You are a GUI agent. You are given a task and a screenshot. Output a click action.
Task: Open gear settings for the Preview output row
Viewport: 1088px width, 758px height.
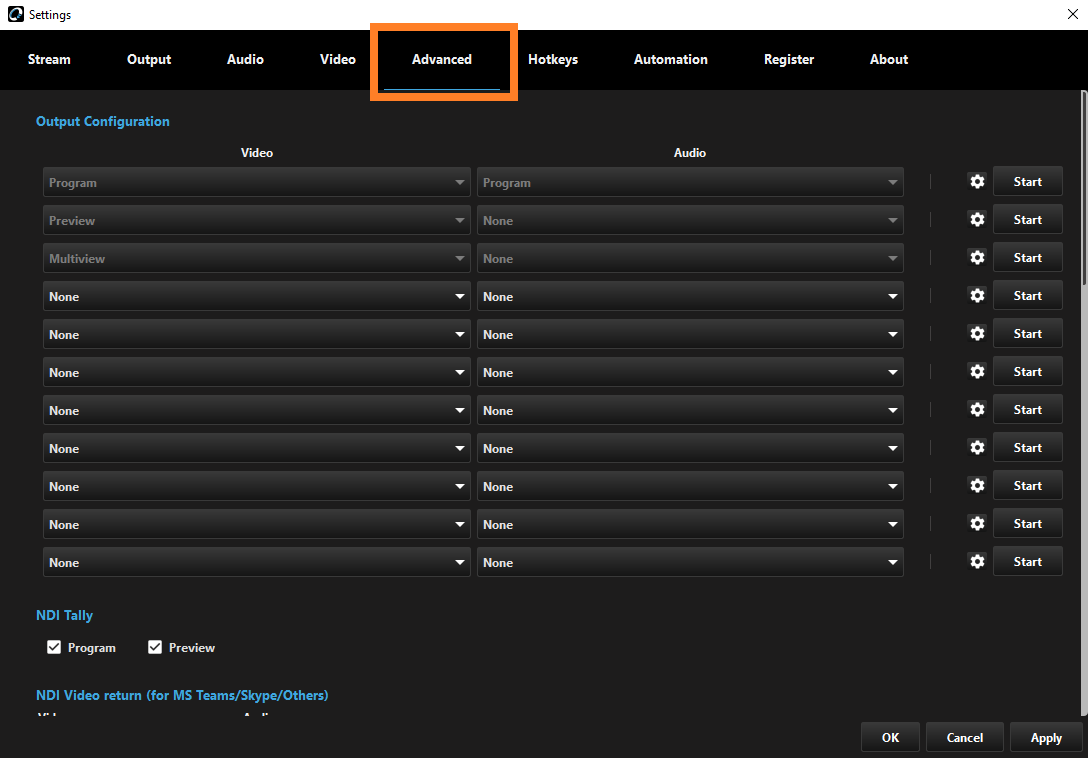(977, 219)
